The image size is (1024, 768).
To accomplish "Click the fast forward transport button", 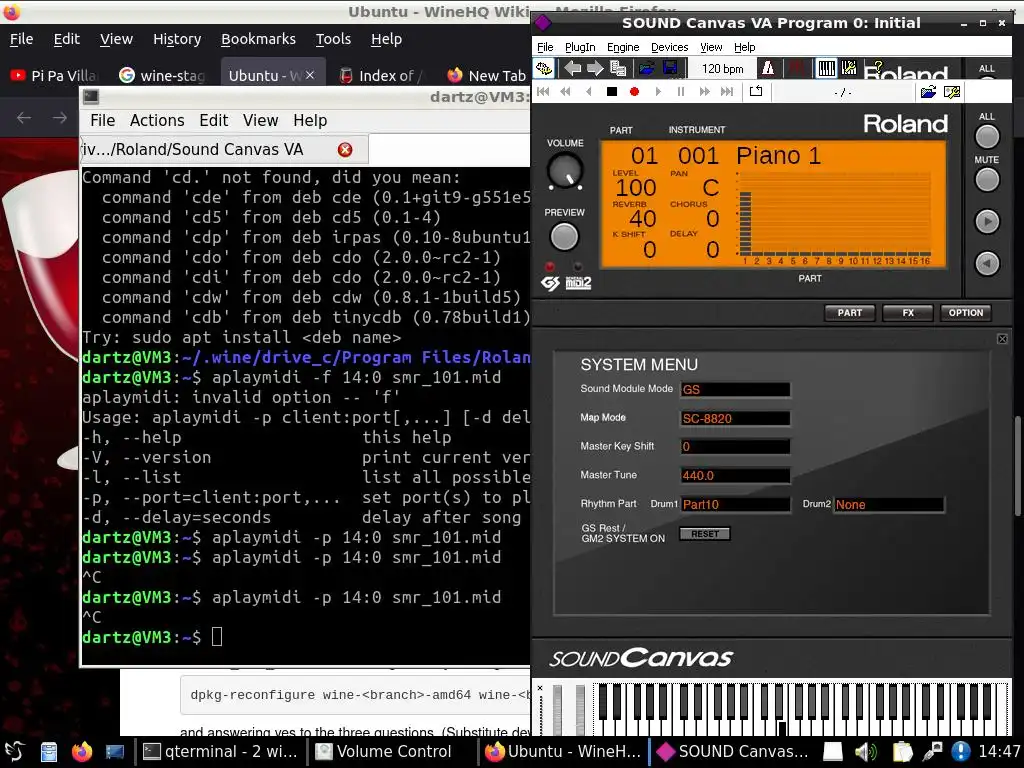I will point(704,92).
